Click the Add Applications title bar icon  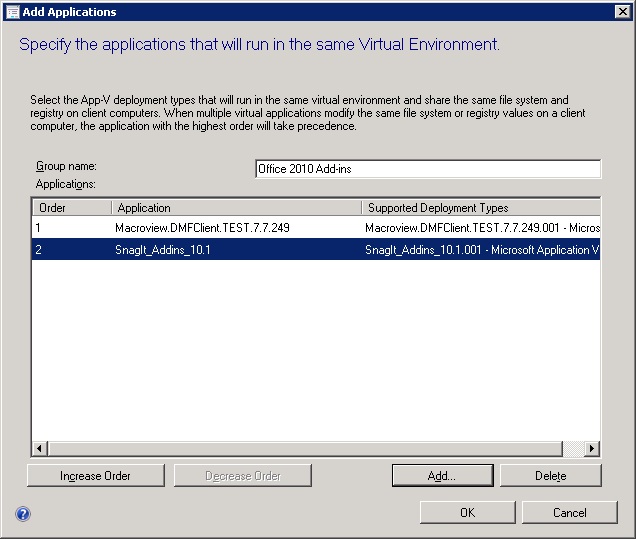pyautogui.click(x=11, y=12)
